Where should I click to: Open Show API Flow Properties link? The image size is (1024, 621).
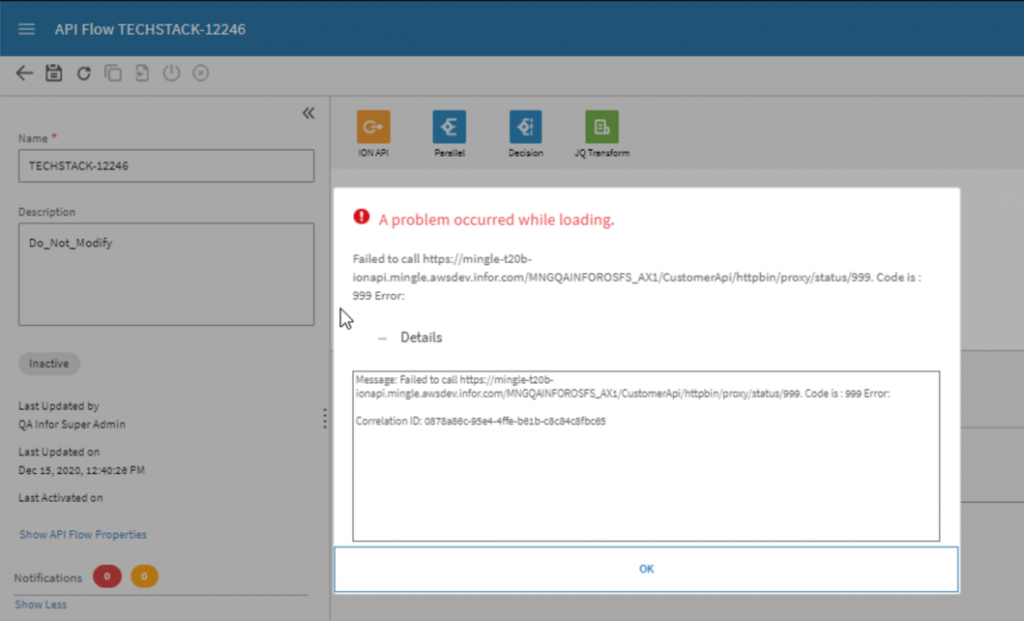click(x=83, y=535)
